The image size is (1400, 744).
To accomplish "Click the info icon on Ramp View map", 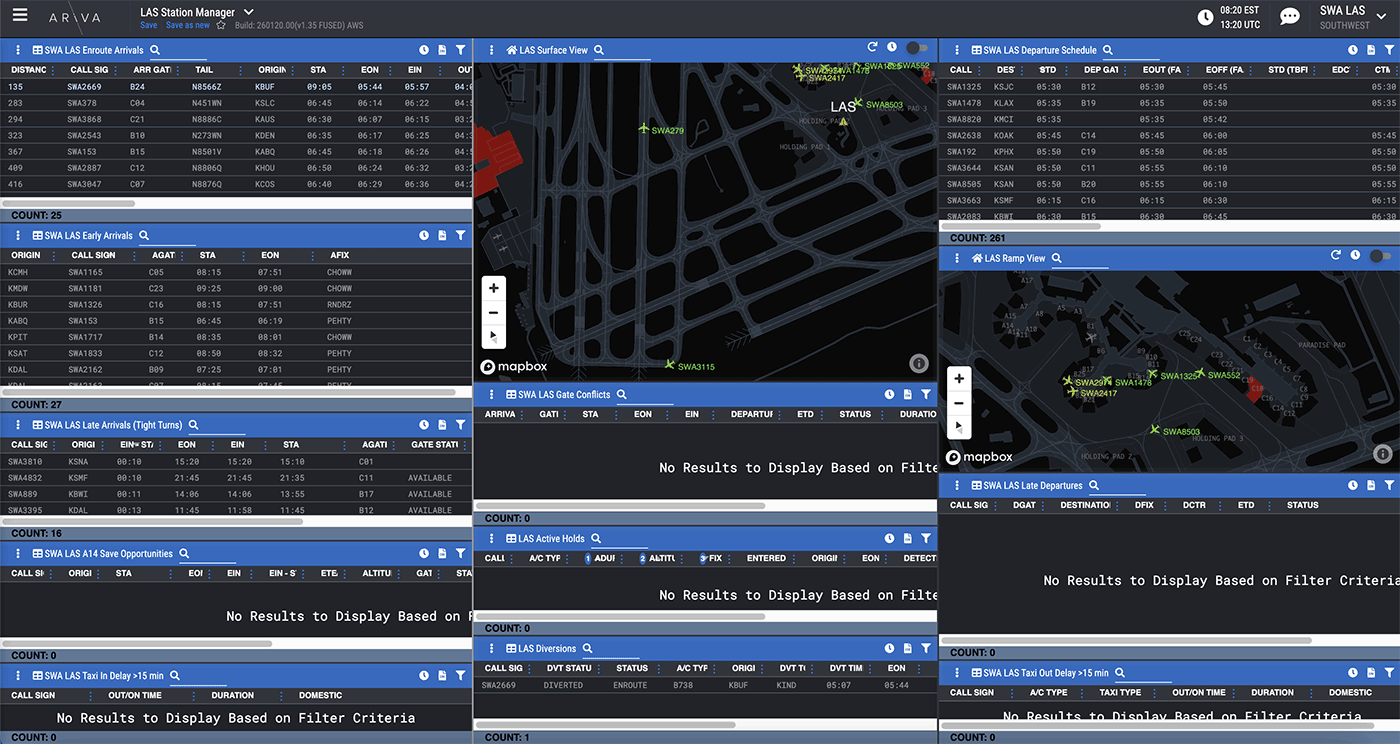I will (x=1382, y=453).
